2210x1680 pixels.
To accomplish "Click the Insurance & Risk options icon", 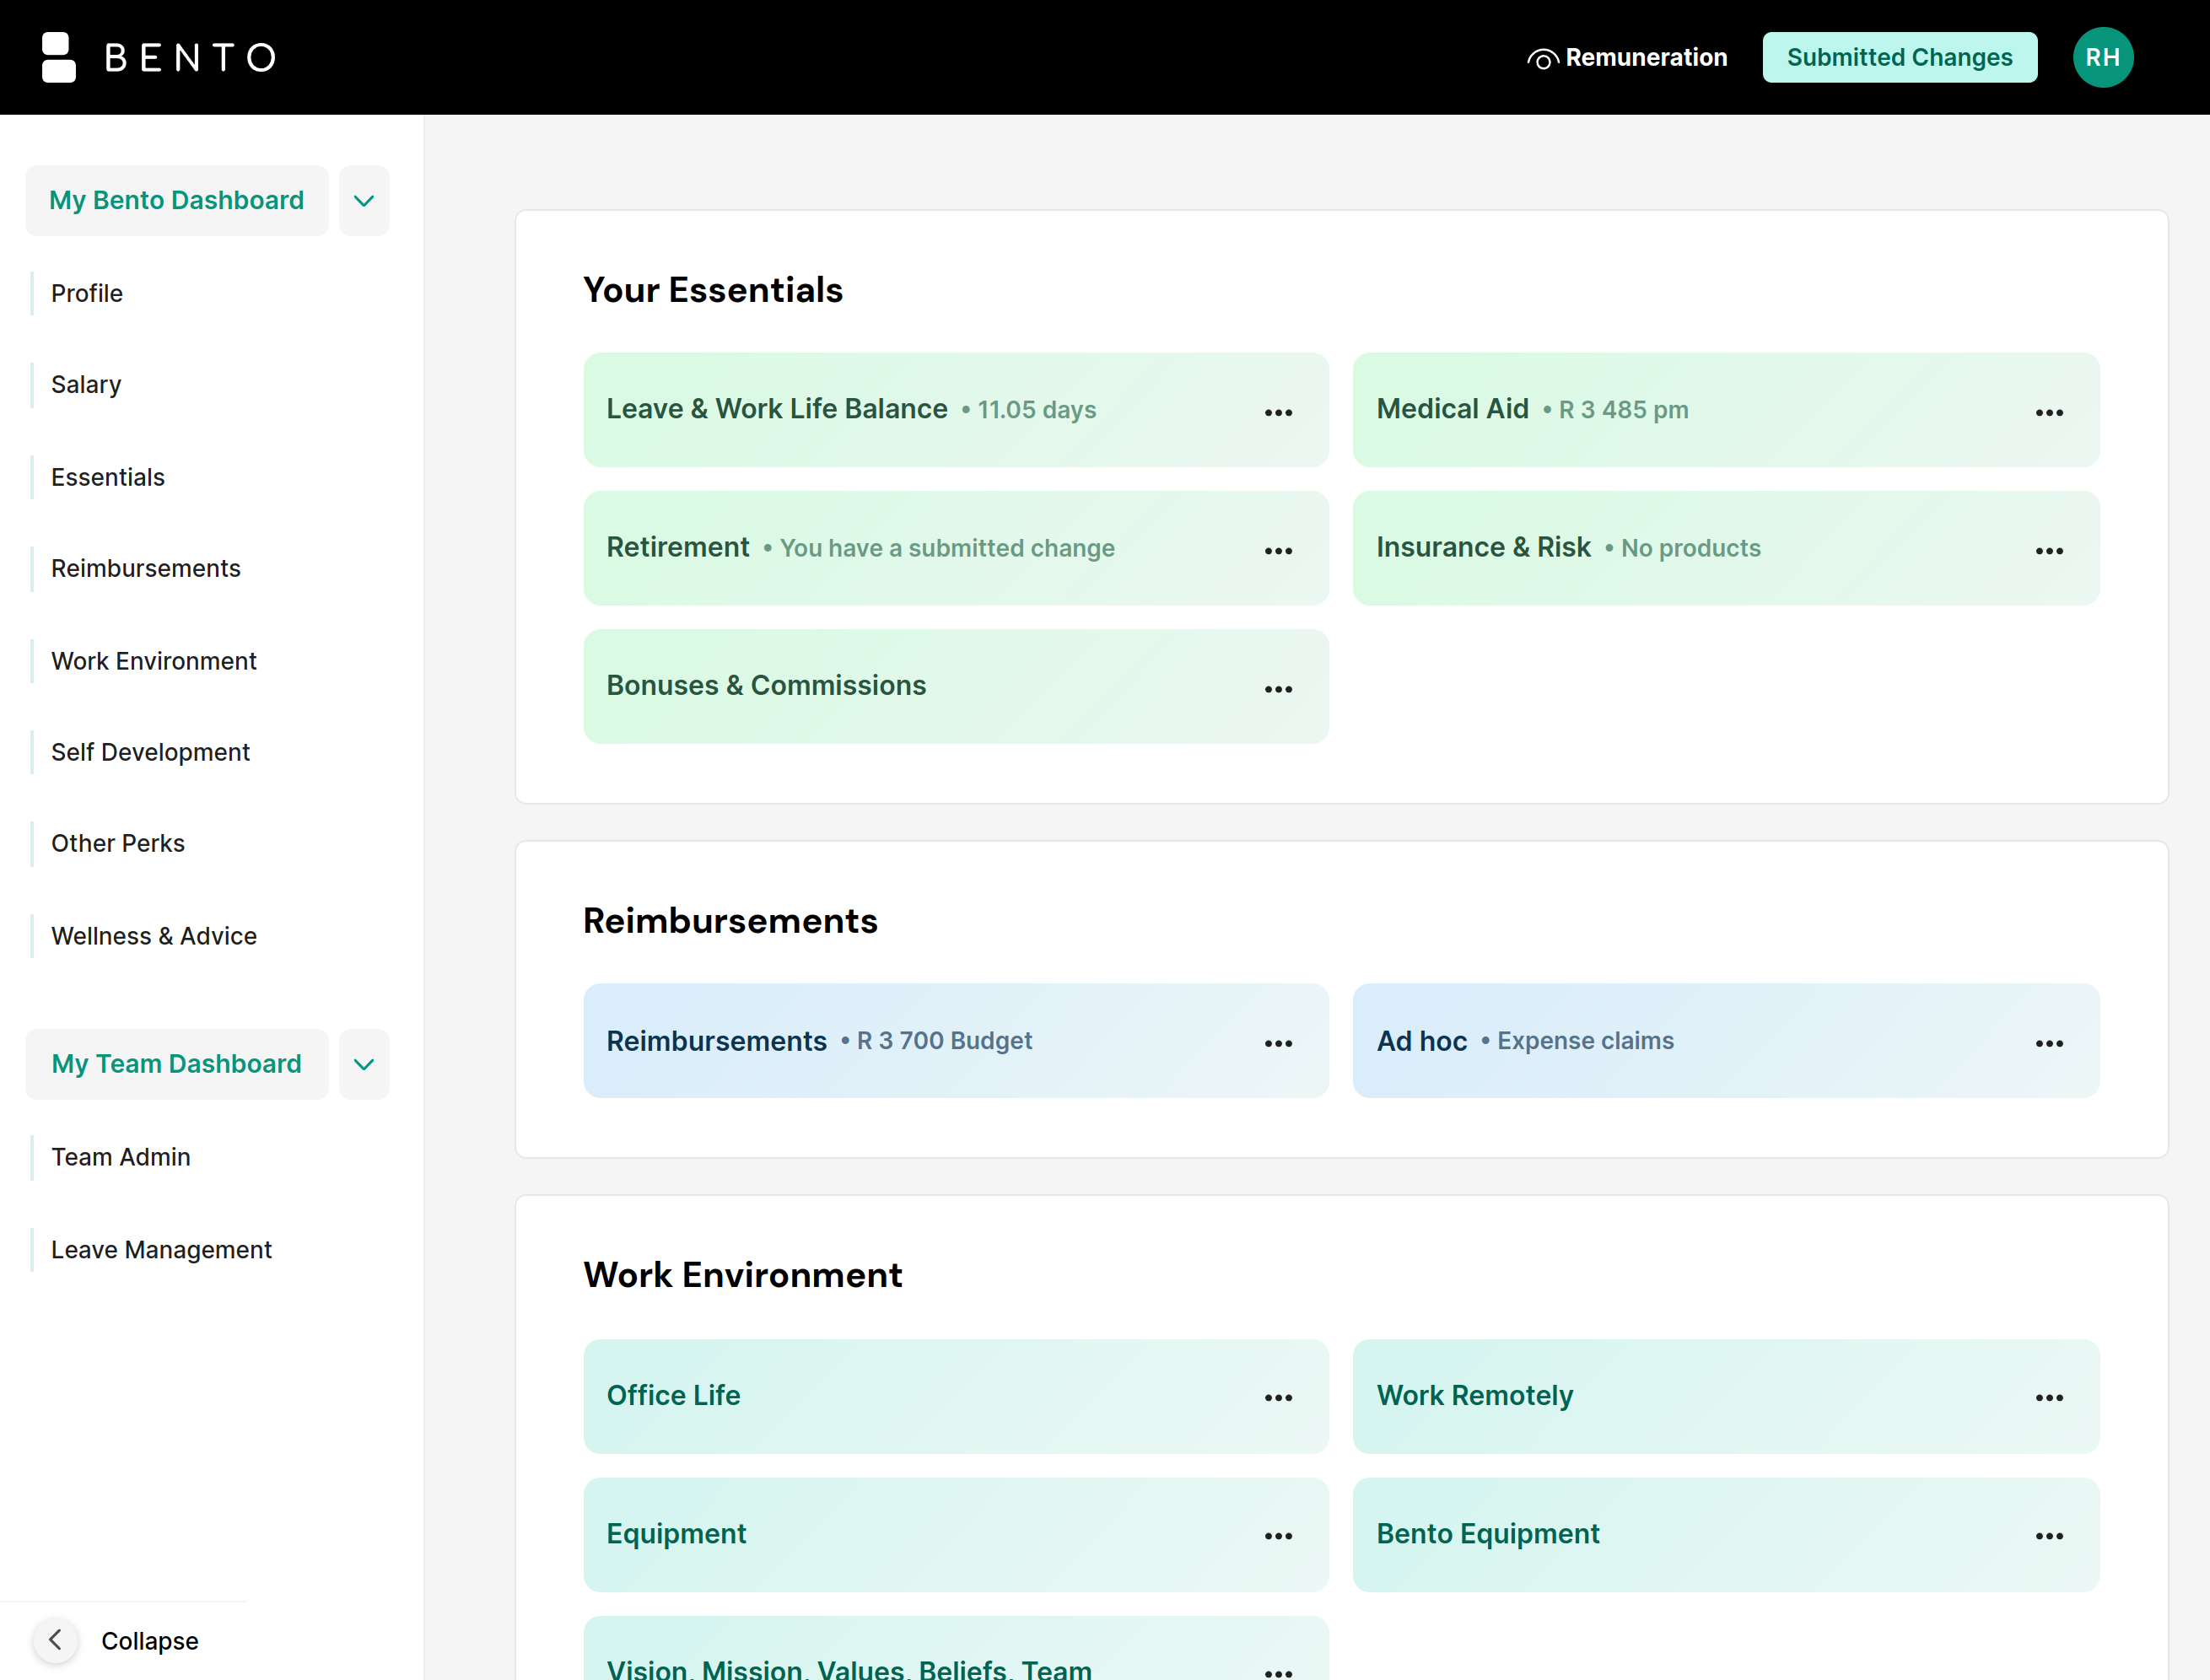I will [2050, 549].
